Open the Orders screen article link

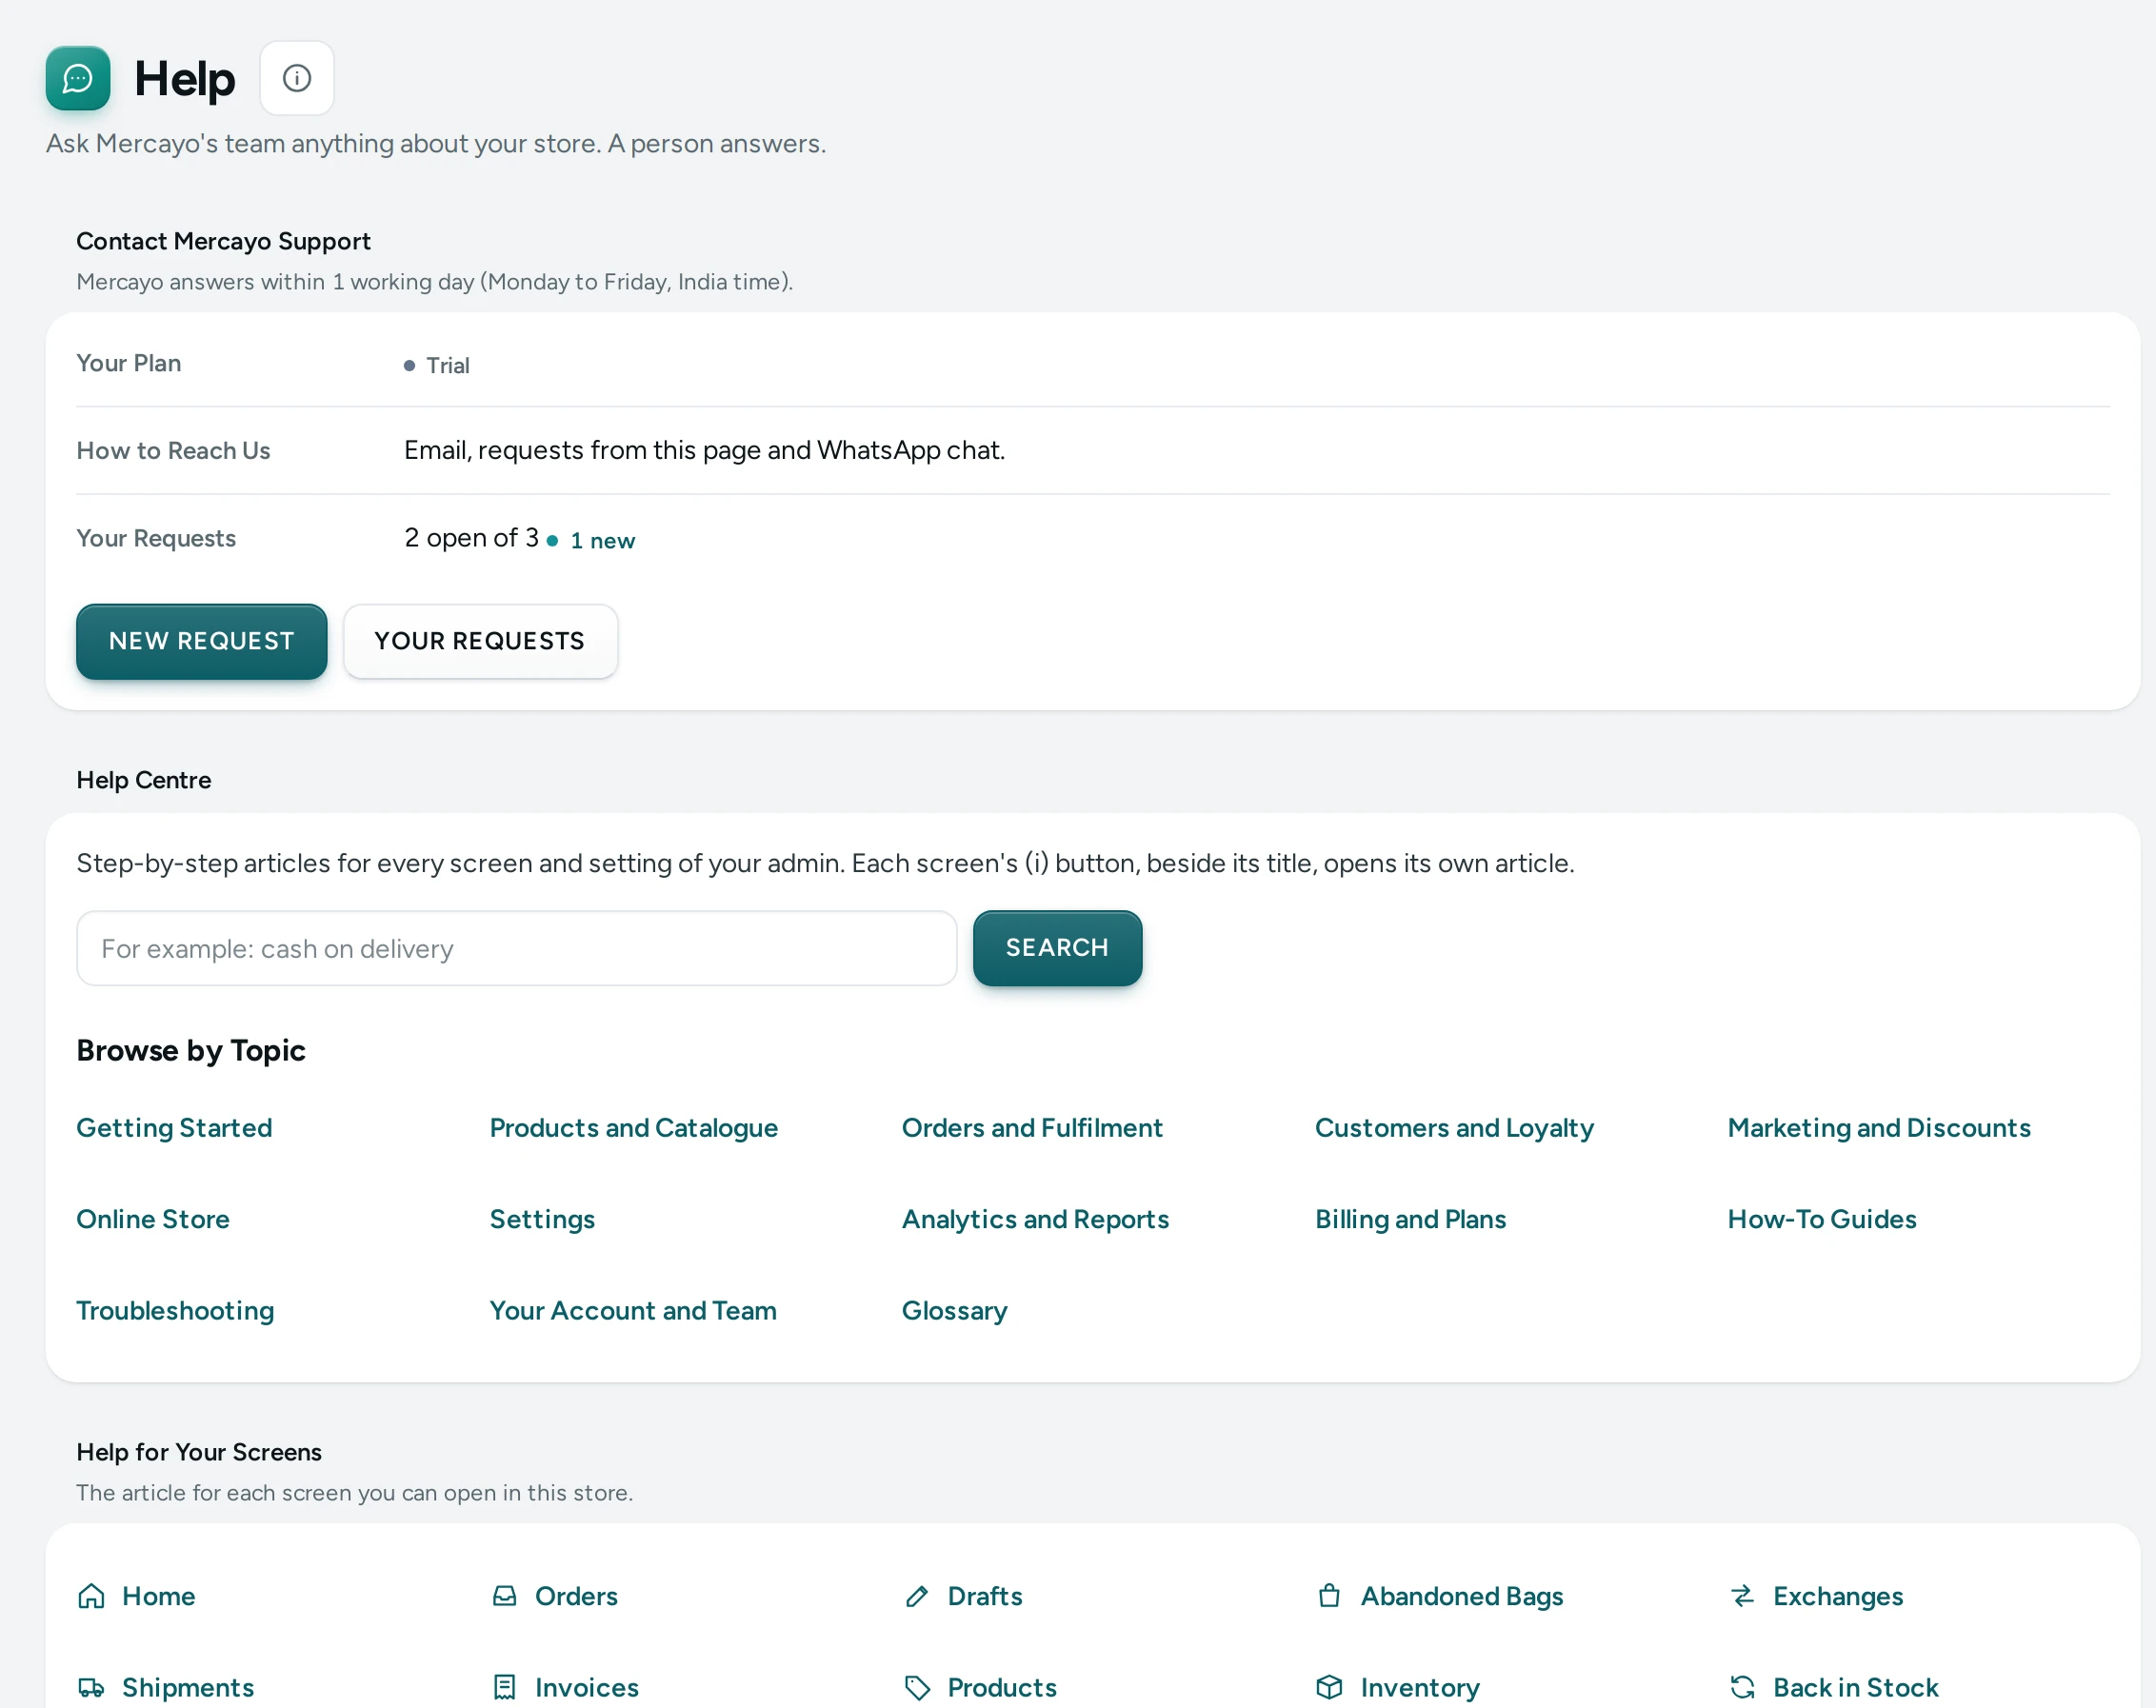(576, 1596)
